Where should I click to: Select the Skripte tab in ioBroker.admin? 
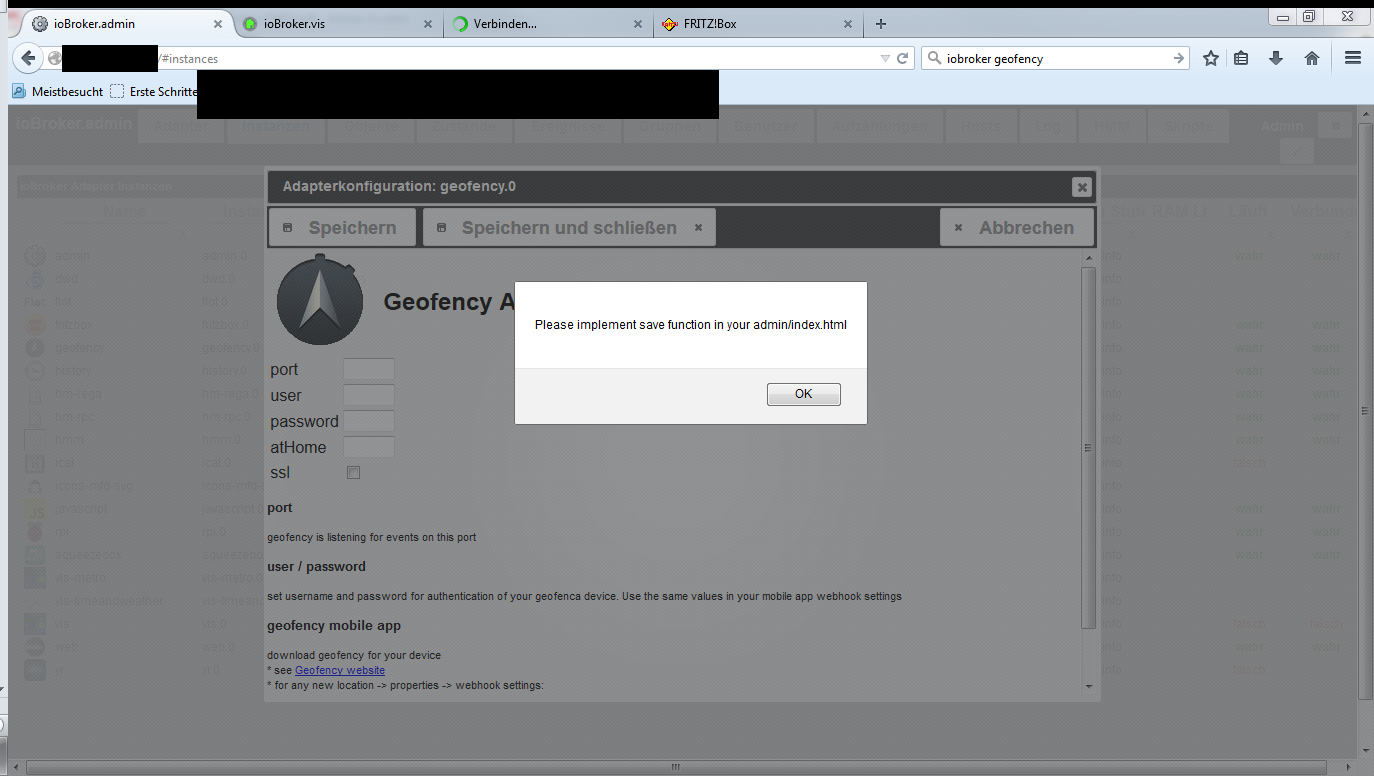tap(1190, 127)
